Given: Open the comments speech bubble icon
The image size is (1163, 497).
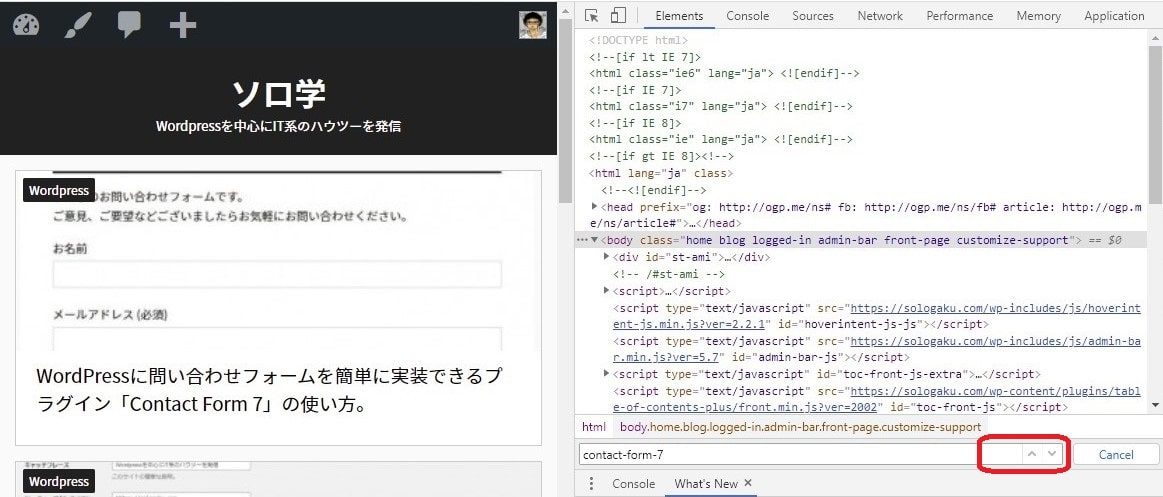Looking at the screenshot, I should point(130,25).
